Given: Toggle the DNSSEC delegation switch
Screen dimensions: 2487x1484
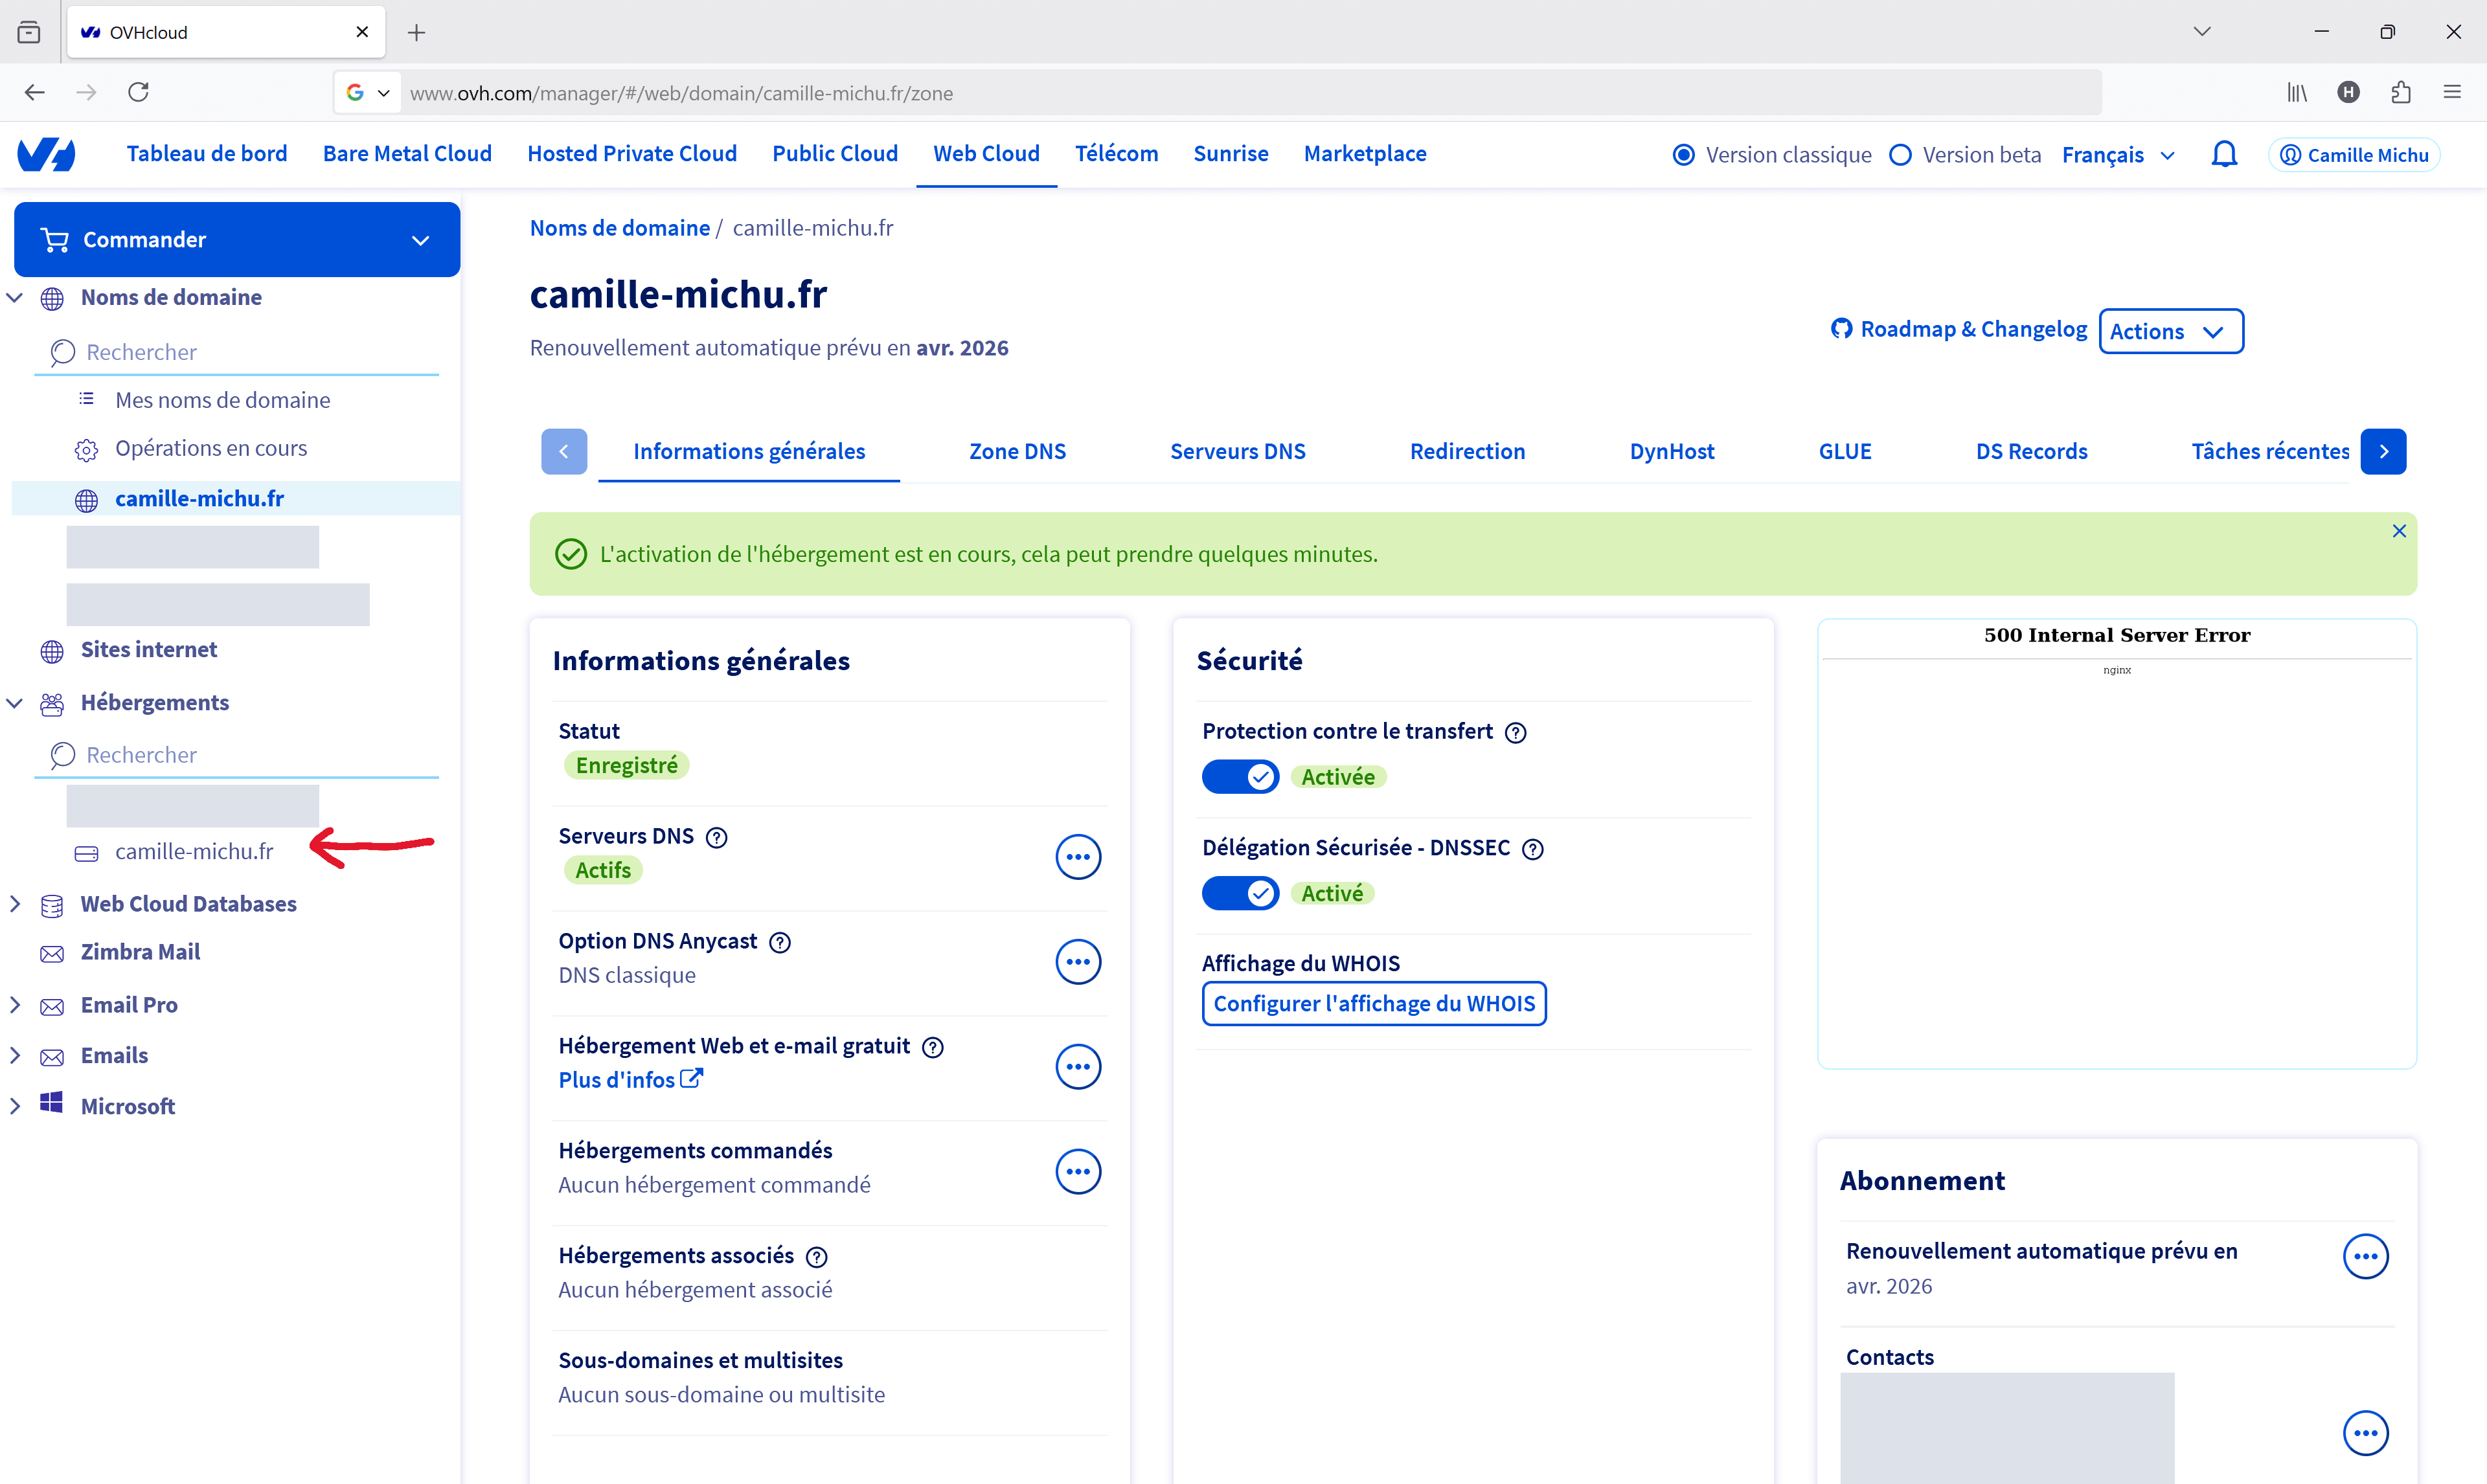Looking at the screenshot, I should tap(1240, 893).
